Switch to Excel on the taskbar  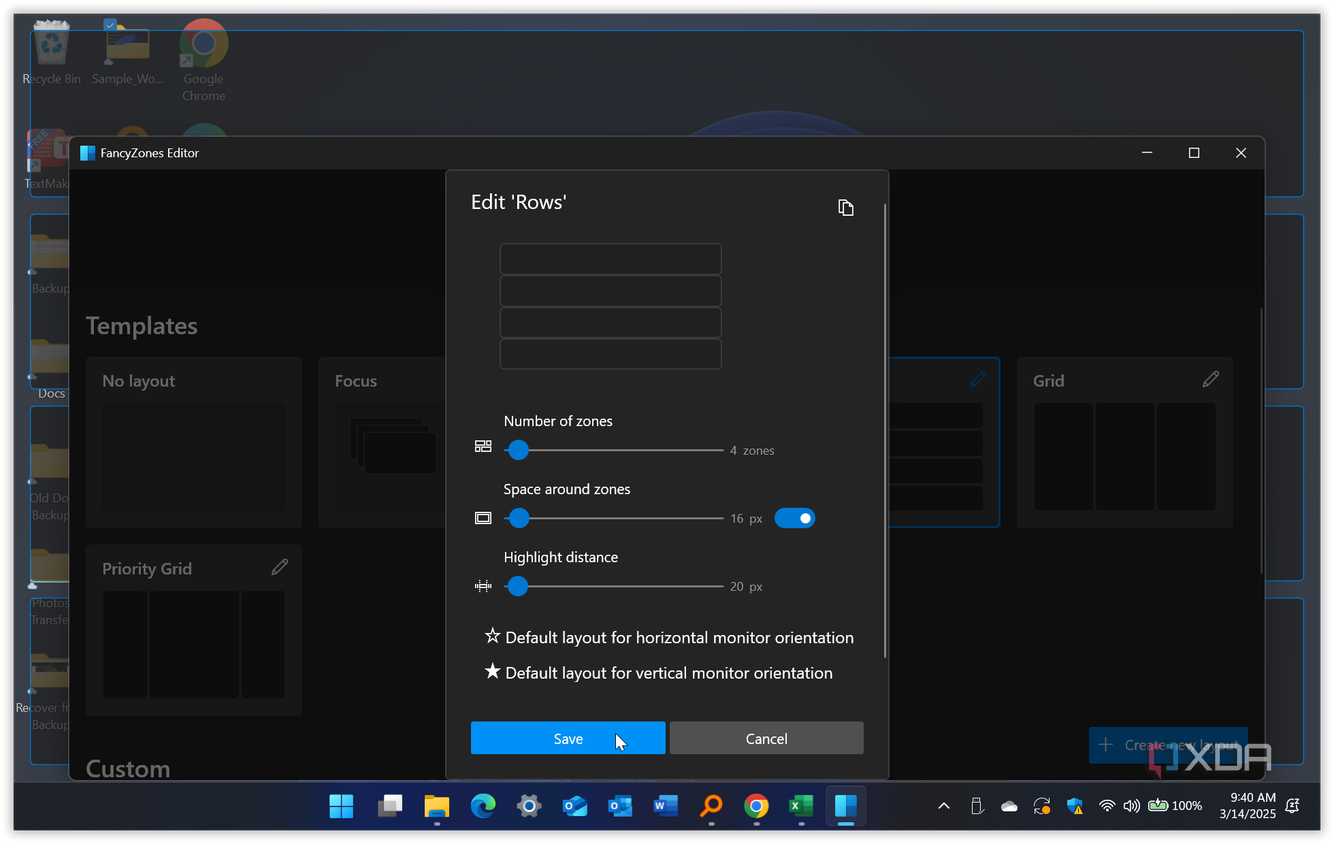coord(801,806)
